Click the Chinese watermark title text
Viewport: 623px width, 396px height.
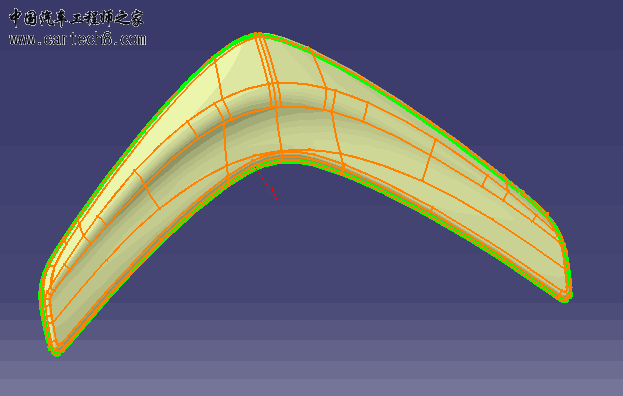76,18
